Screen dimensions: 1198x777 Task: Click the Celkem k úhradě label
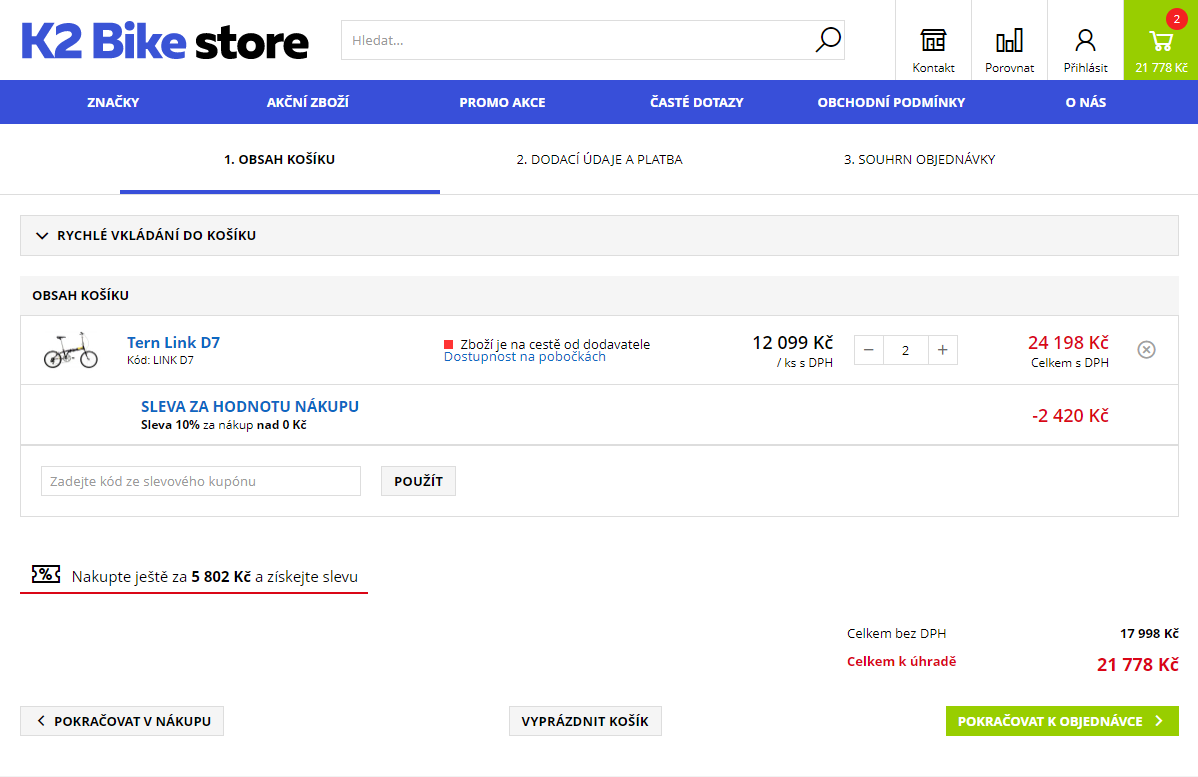902,662
